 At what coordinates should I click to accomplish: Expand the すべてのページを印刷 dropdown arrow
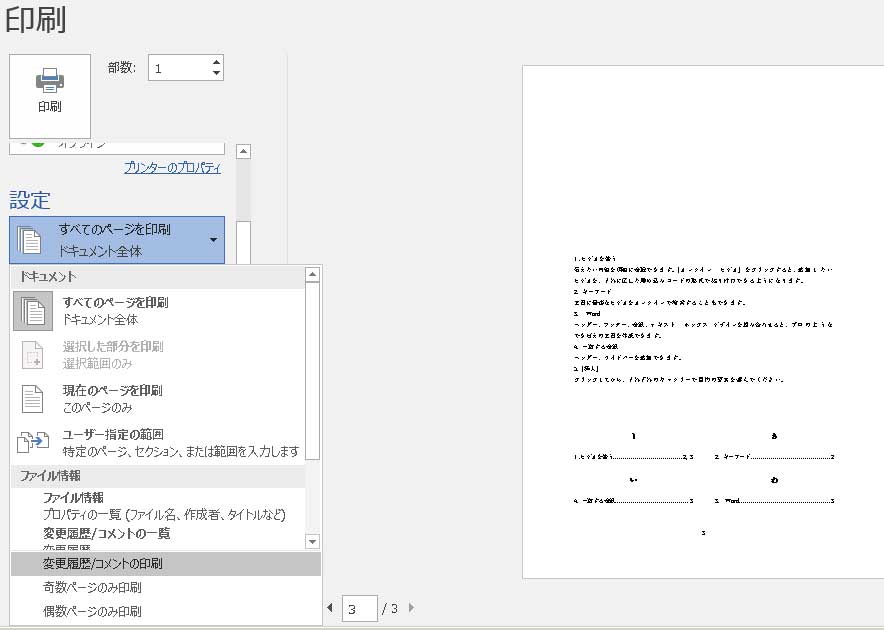[212, 240]
